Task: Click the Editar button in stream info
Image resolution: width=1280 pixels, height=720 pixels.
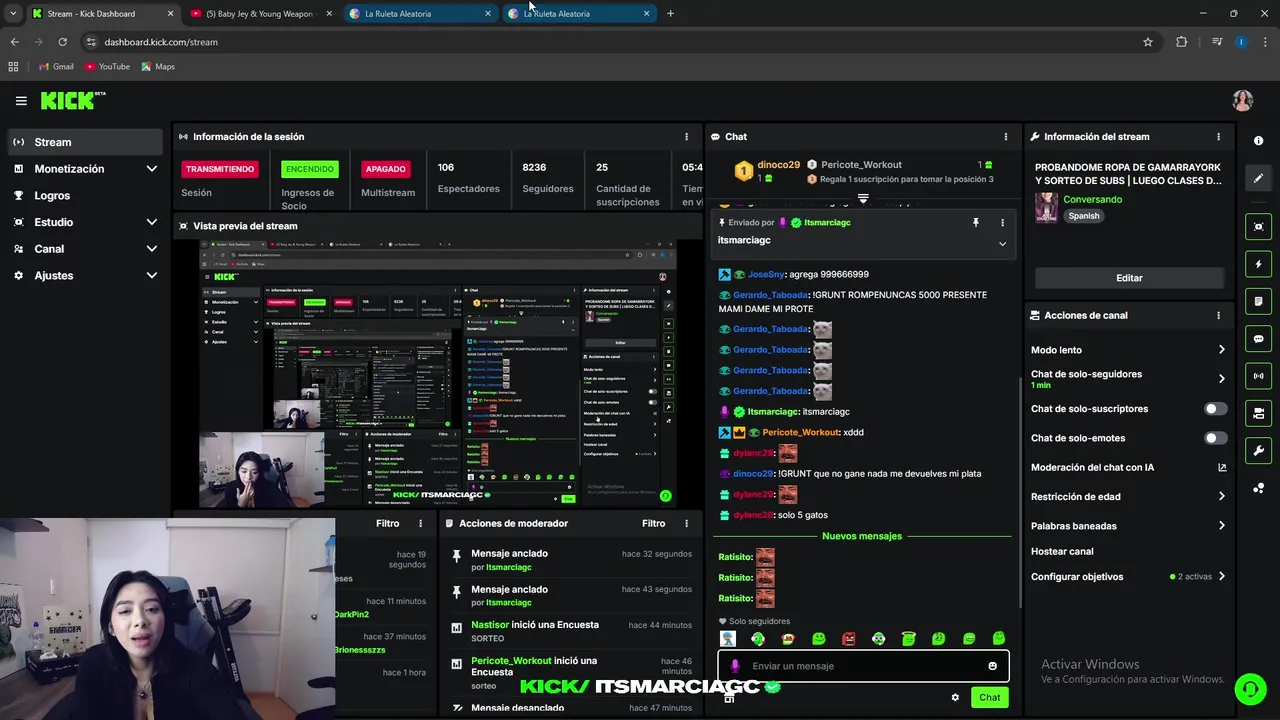Action: (x=1129, y=278)
